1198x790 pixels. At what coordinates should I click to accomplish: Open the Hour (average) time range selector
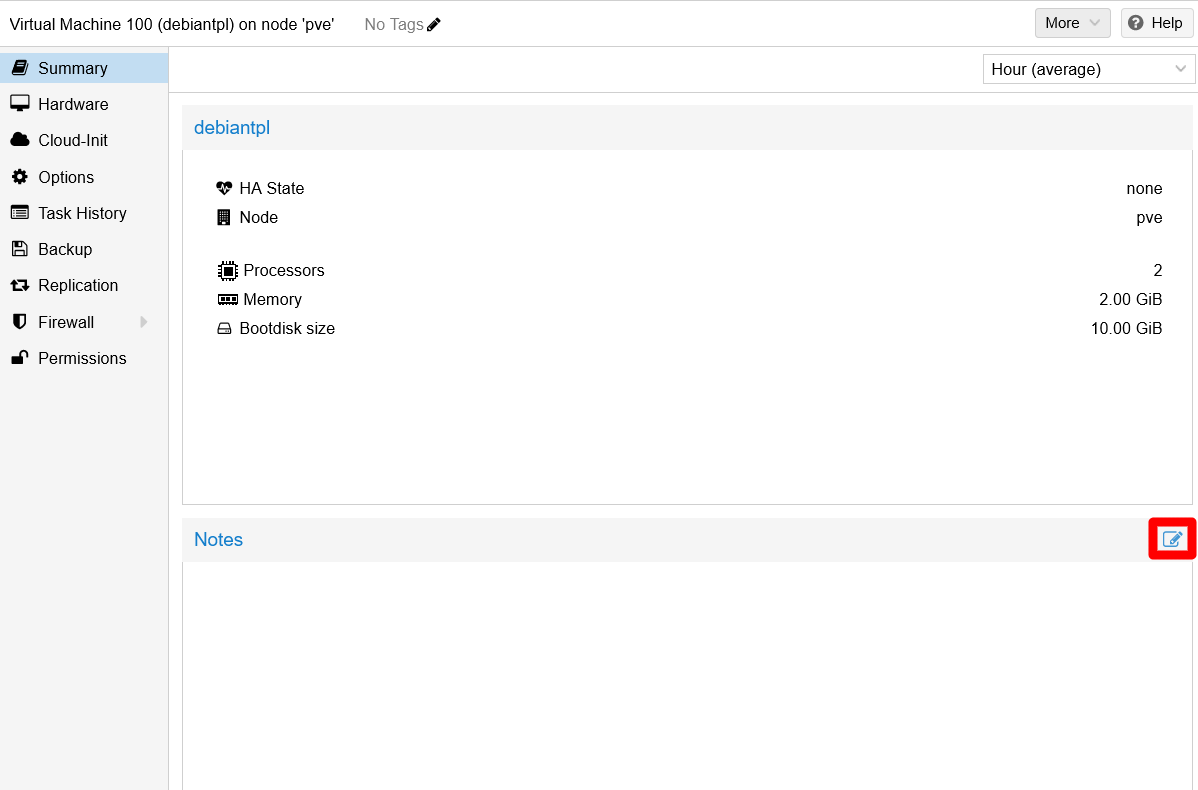tap(1087, 69)
